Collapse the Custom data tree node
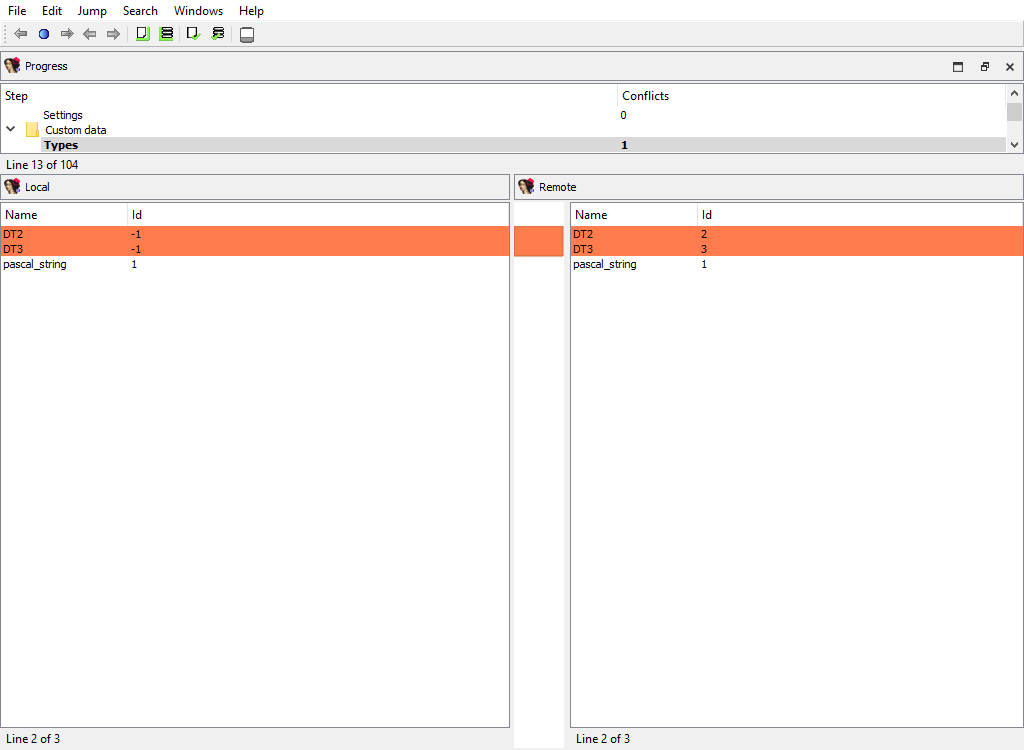 [11, 130]
